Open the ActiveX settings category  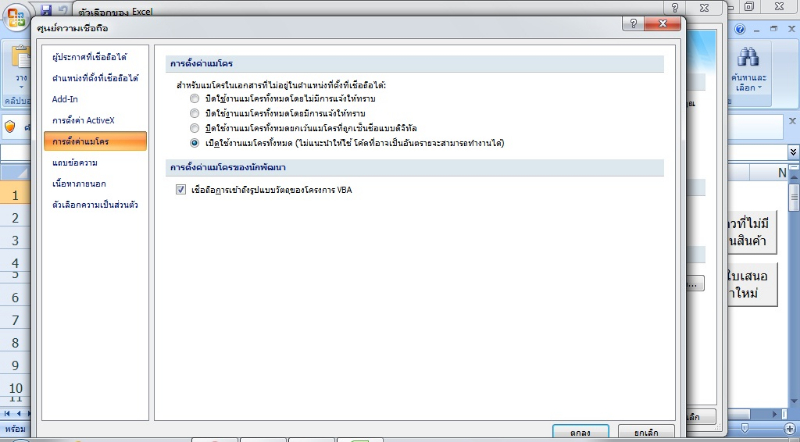[84, 120]
